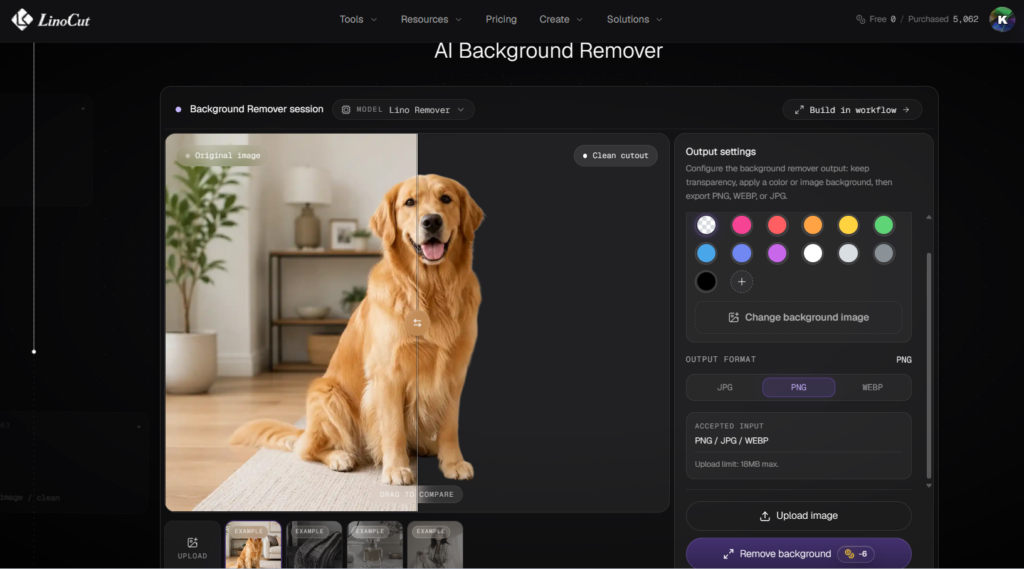Image resolution: width=1024 pixels, height=569 pixels.
Task: Select WEBP output format
Action: tap(872, 387)
